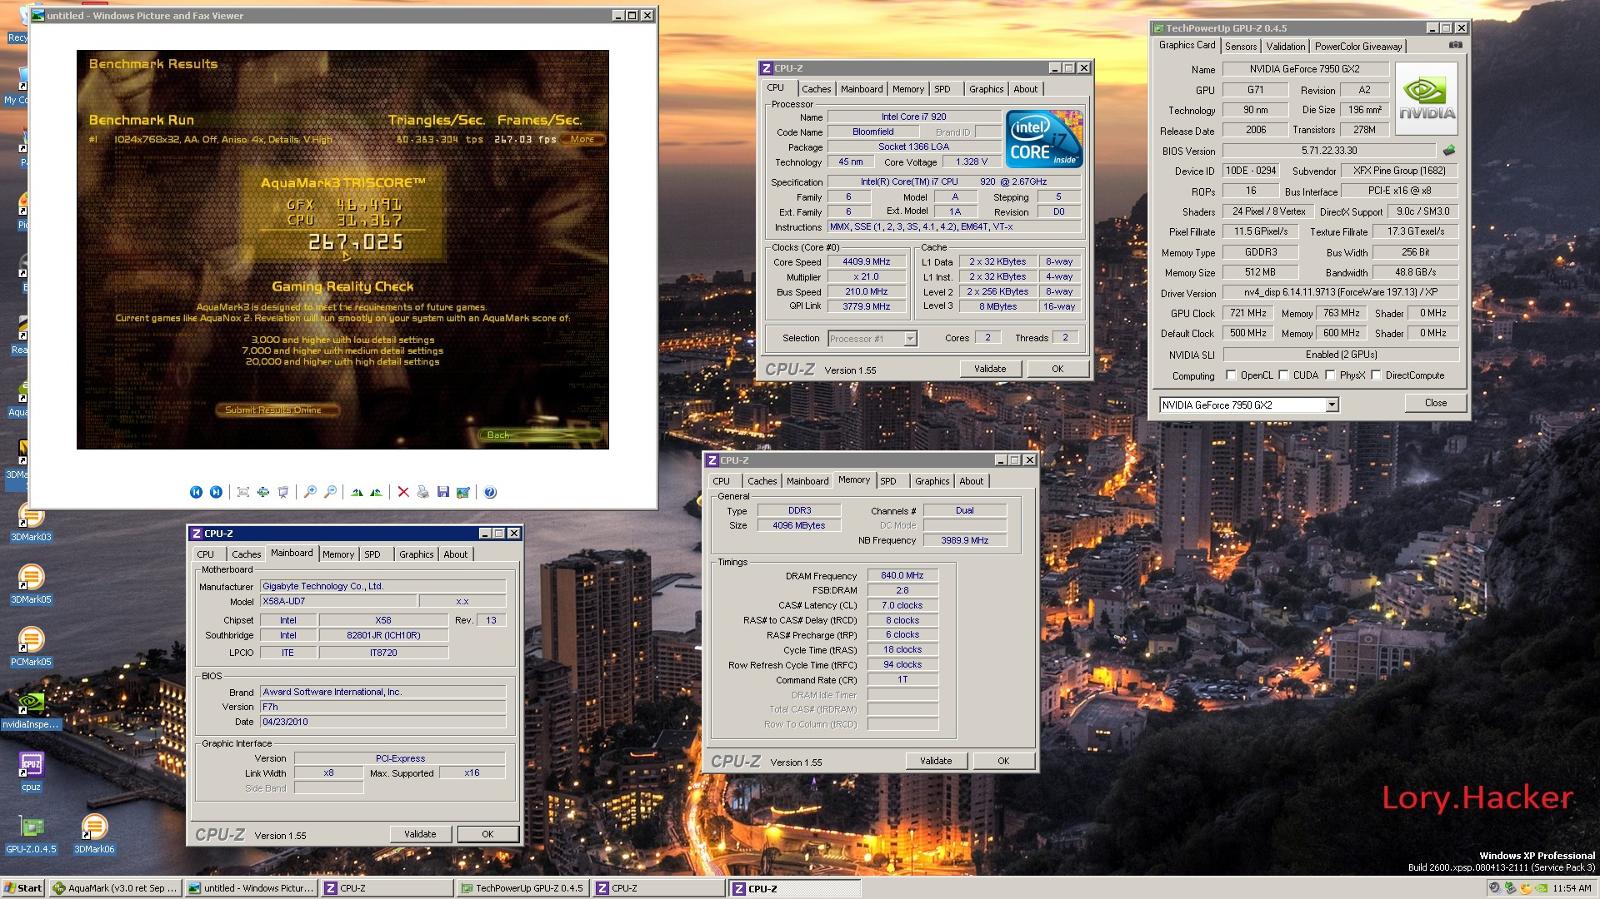Start slide show in Picture Viewer
The width and height of the screenshot is (1600, 899).
click(x=283, y=492)
